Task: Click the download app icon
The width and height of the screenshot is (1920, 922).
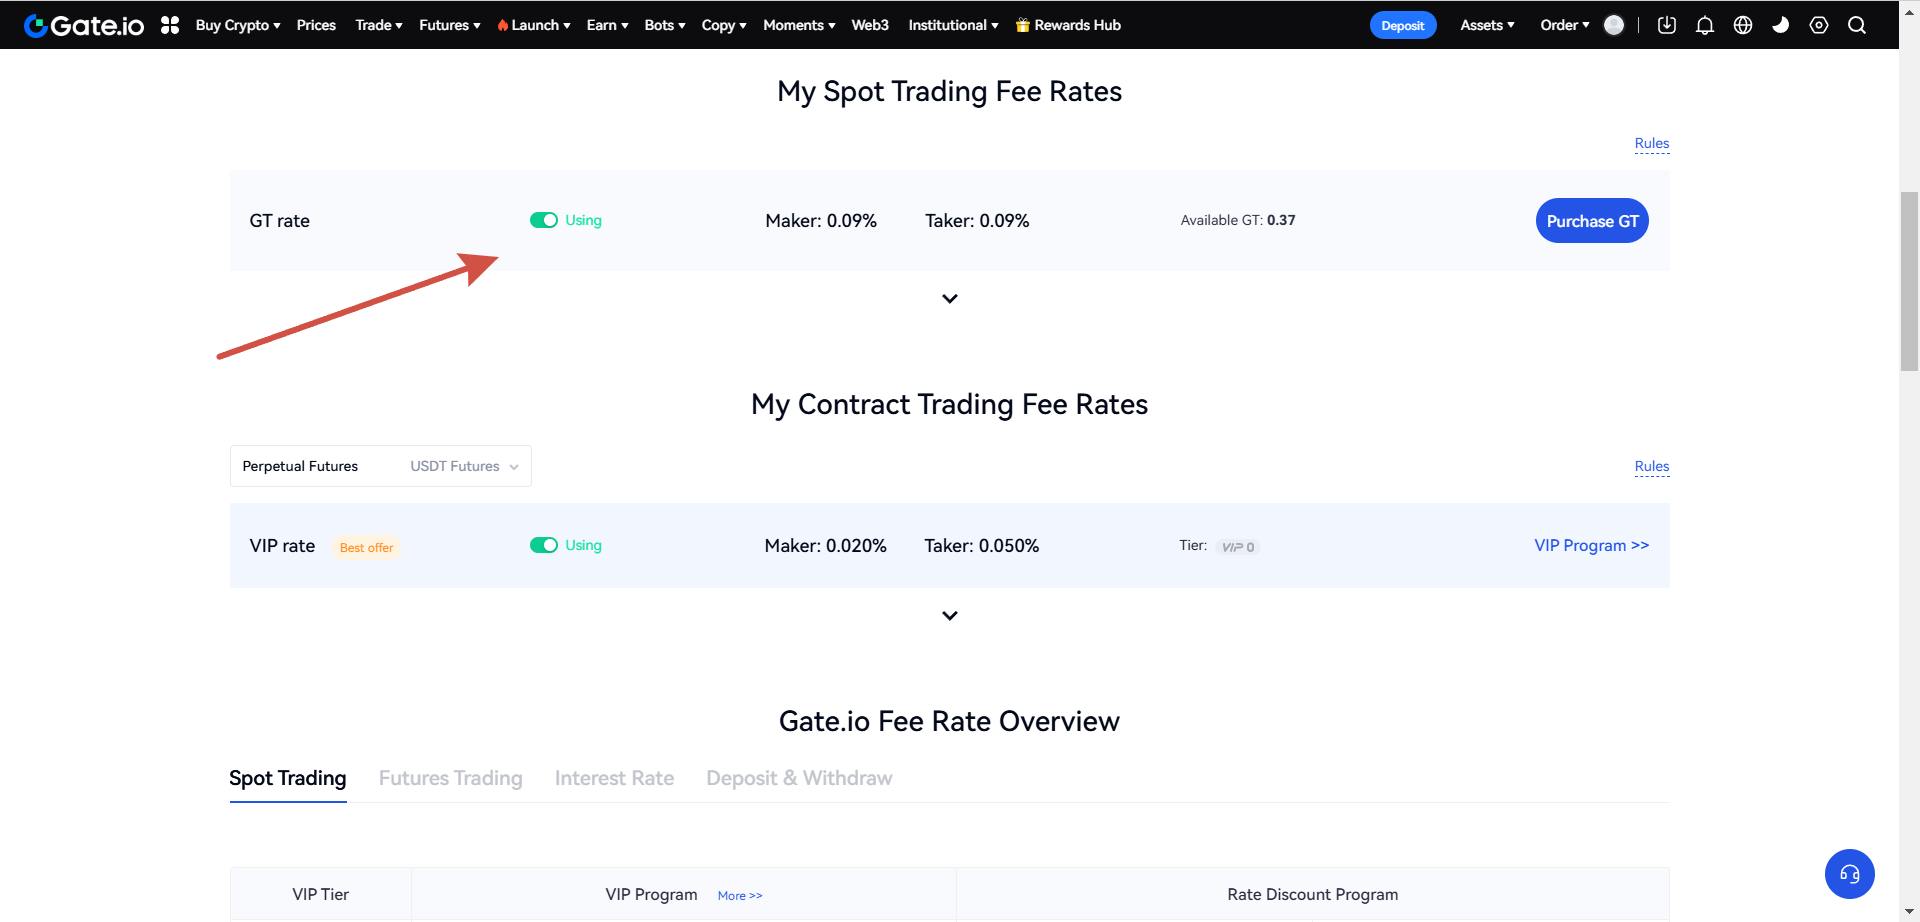Action: [1666, 25]
